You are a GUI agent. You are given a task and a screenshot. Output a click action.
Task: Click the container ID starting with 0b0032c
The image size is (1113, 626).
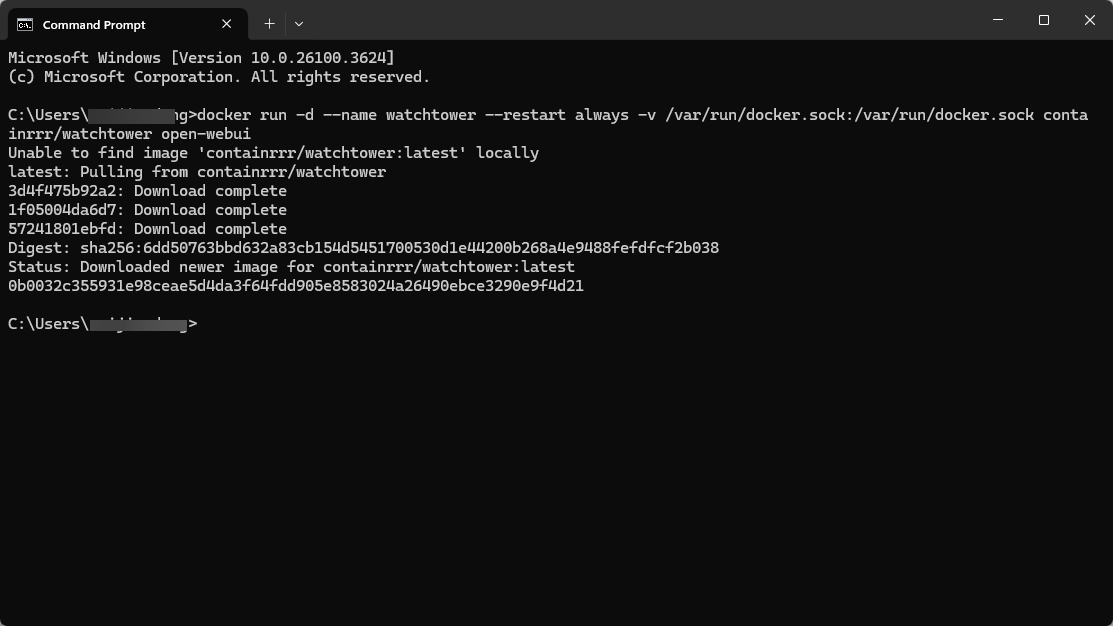pos(295,286)
